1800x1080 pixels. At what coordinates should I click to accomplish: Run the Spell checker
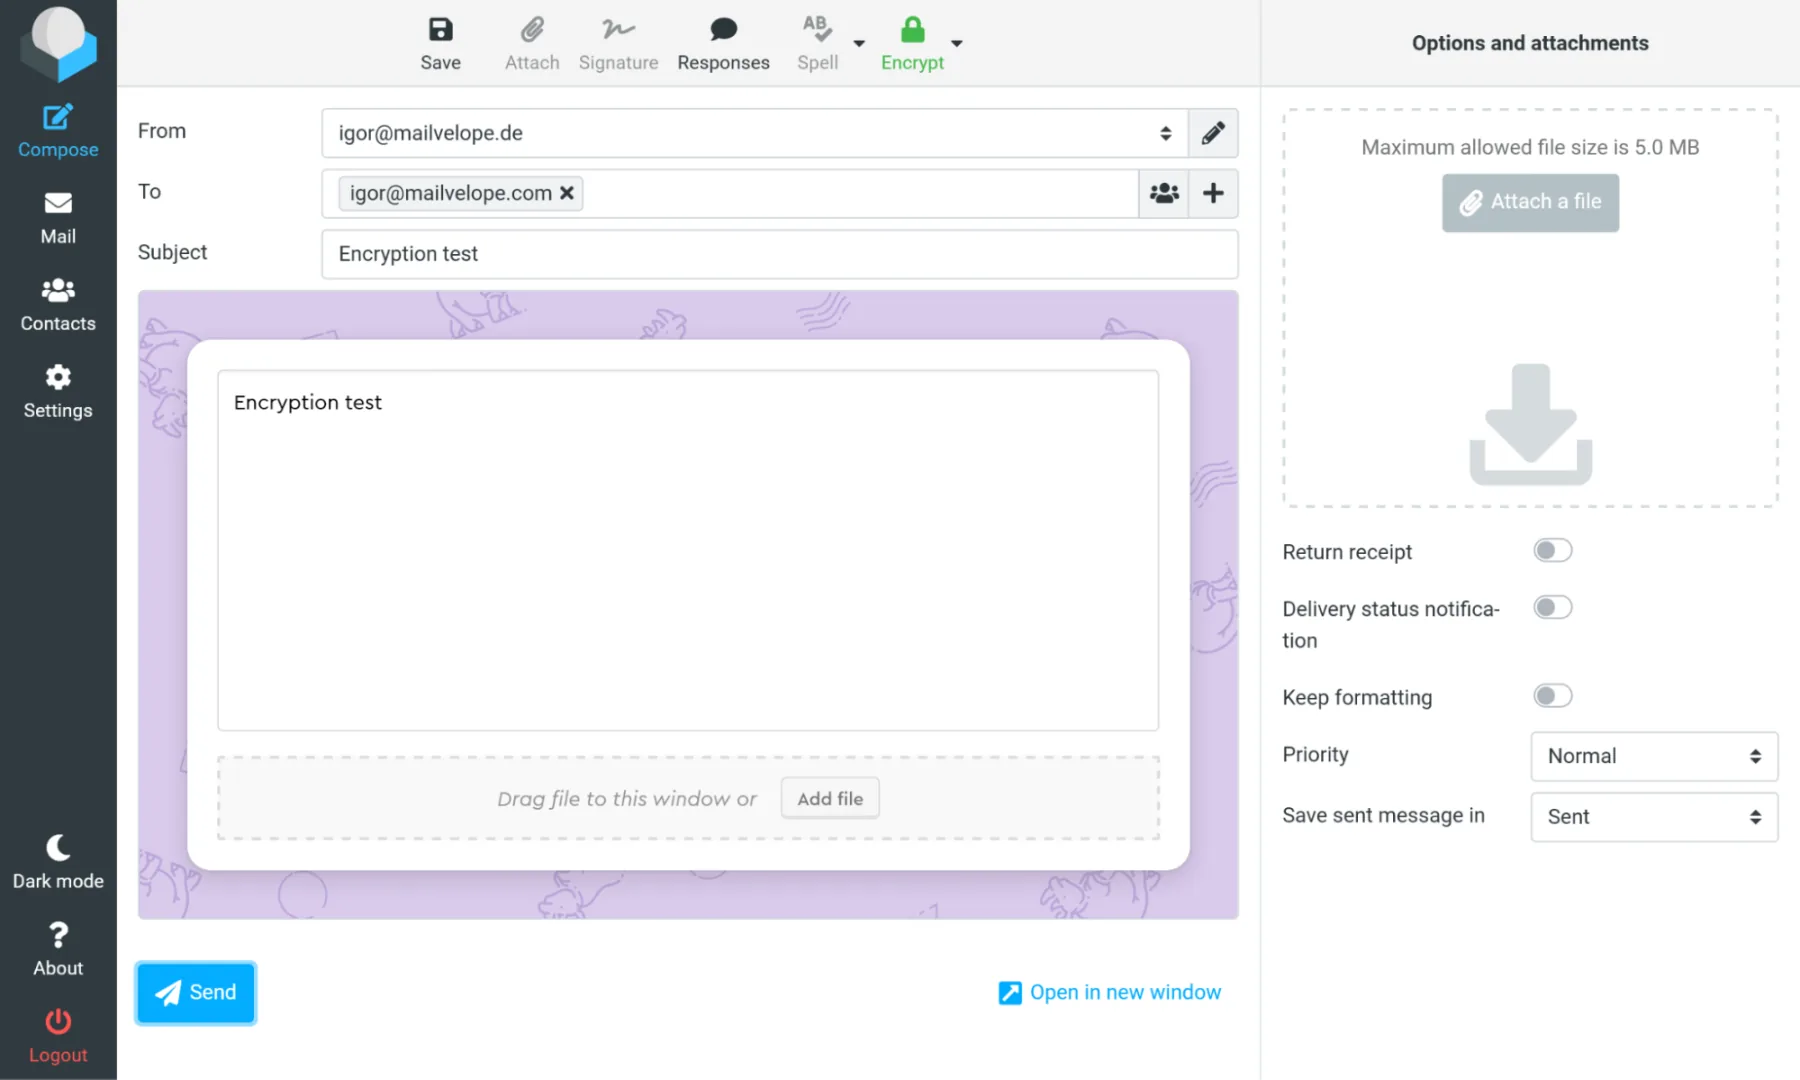817,42
